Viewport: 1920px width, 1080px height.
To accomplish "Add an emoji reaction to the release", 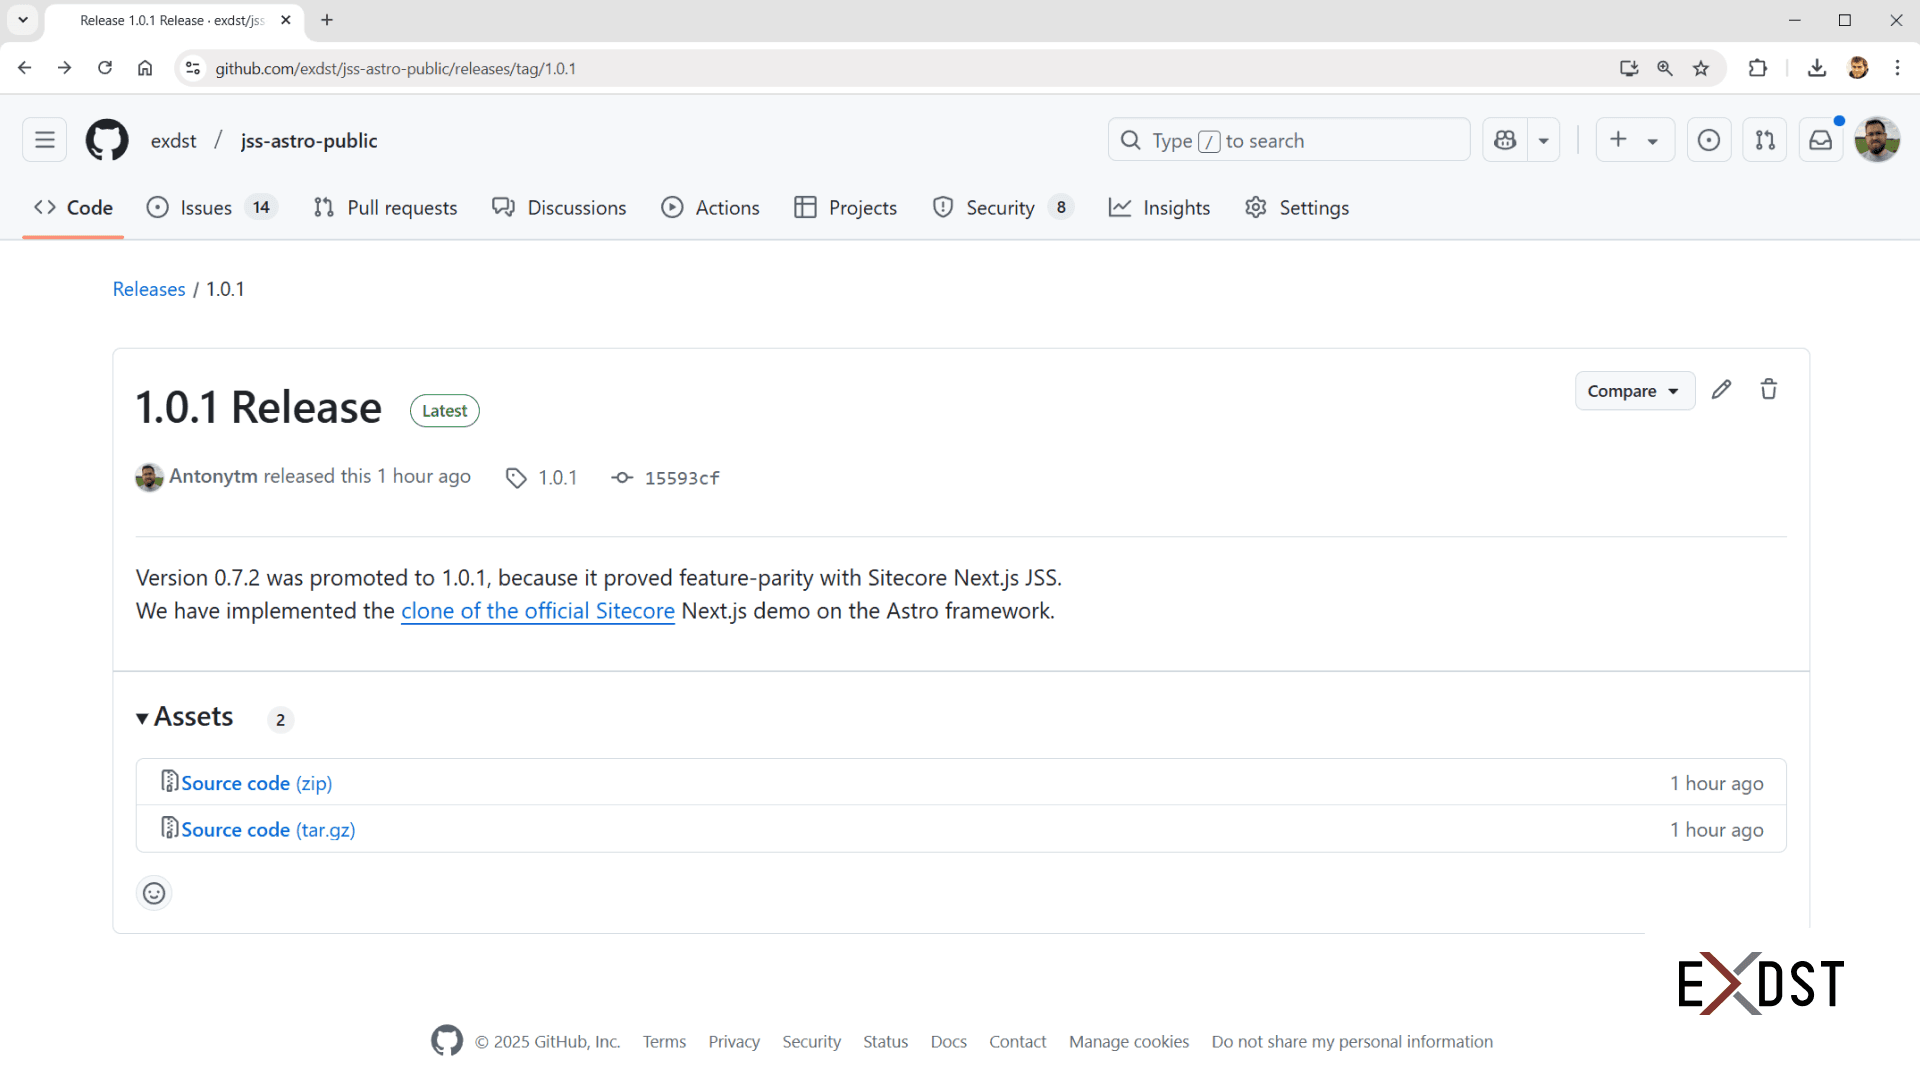I will 153,893.
